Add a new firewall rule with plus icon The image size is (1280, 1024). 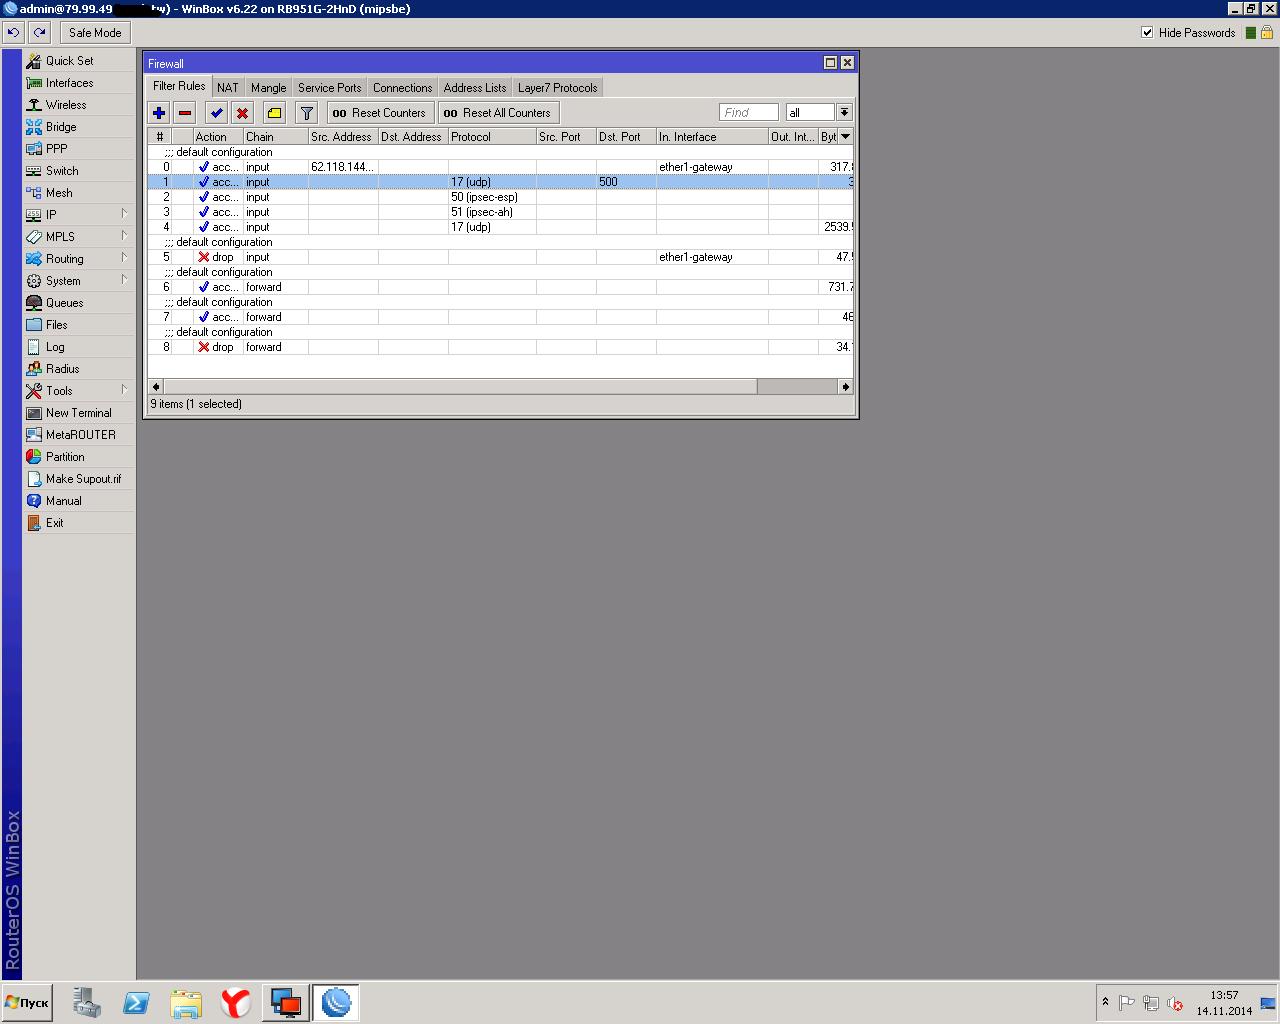[159, 113]
